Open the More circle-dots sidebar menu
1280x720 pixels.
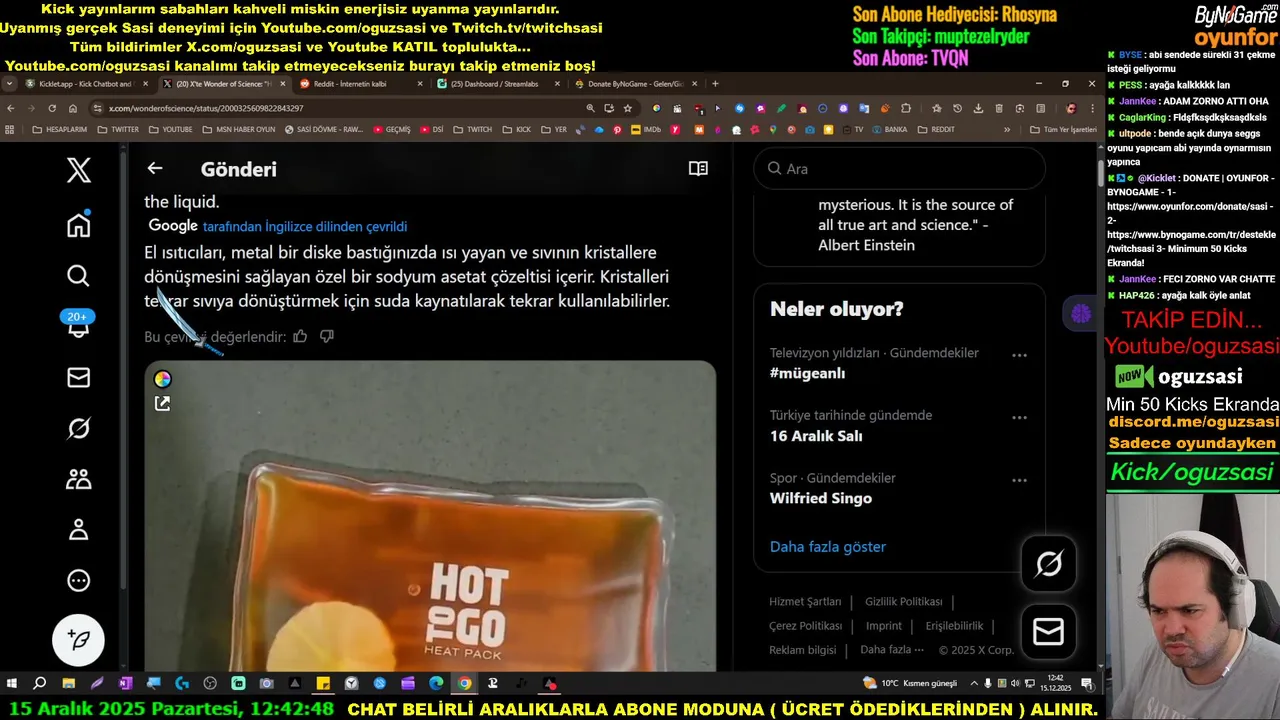(x=78, y=581)
